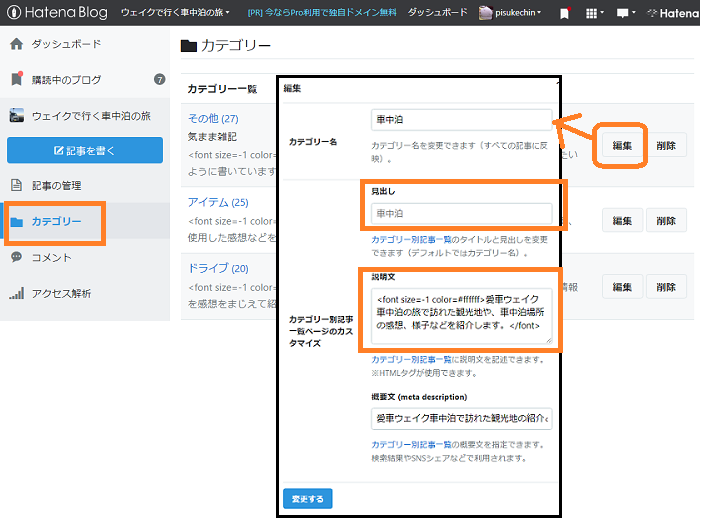
Task: Click the 気まま雑記 description text
Action: pos(212,137)
